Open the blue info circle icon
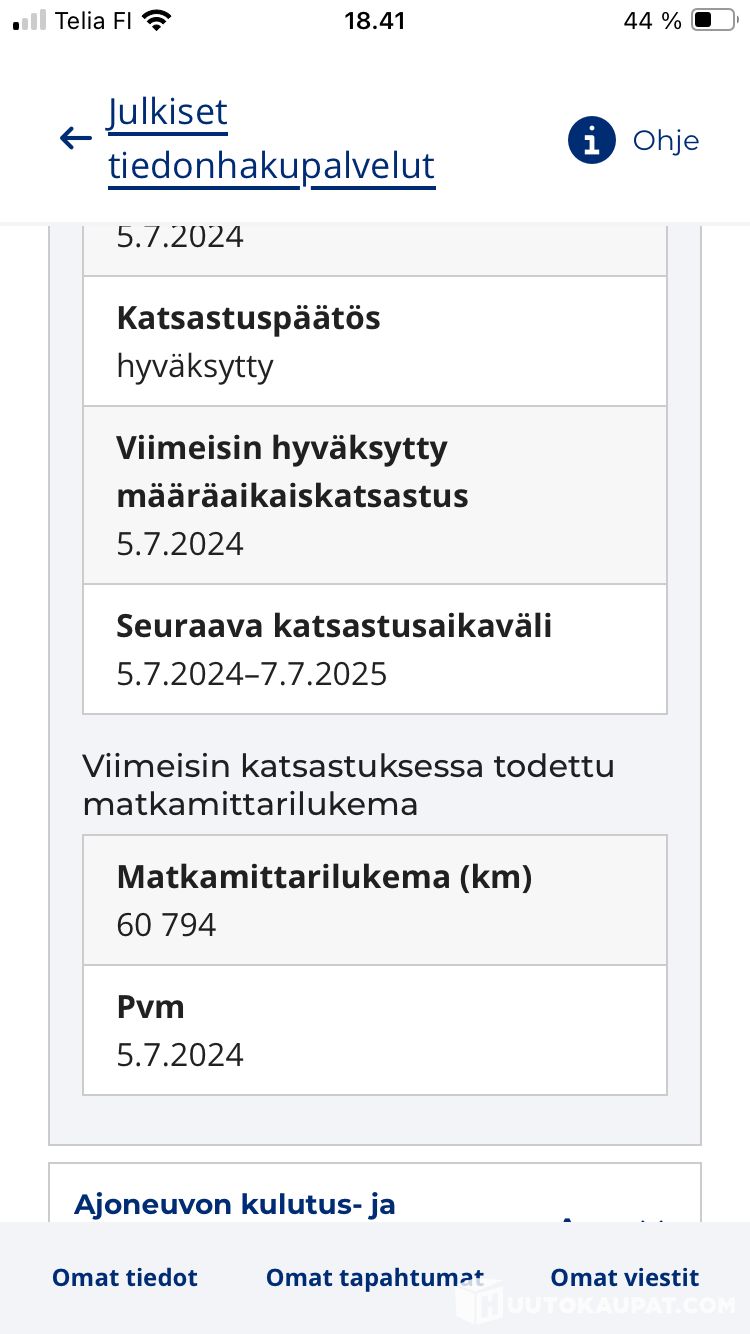Image resolution: width=750 pixels, height=1334 pixels. [x=591, y=140]
